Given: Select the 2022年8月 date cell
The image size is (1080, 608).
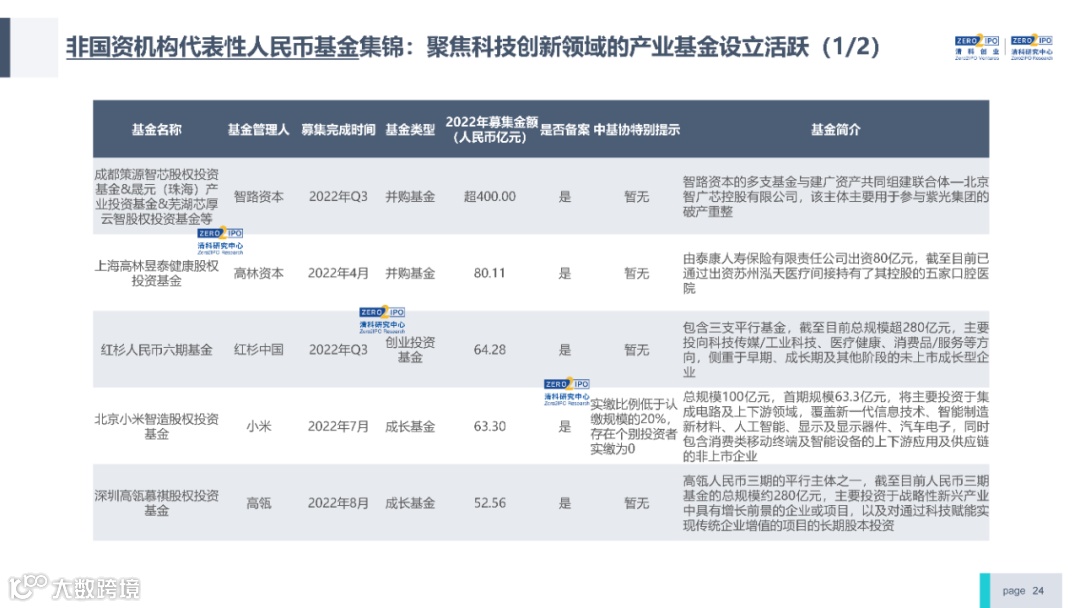Looking at the screenshot, I should pyautogui.click(x=338, y=503).
